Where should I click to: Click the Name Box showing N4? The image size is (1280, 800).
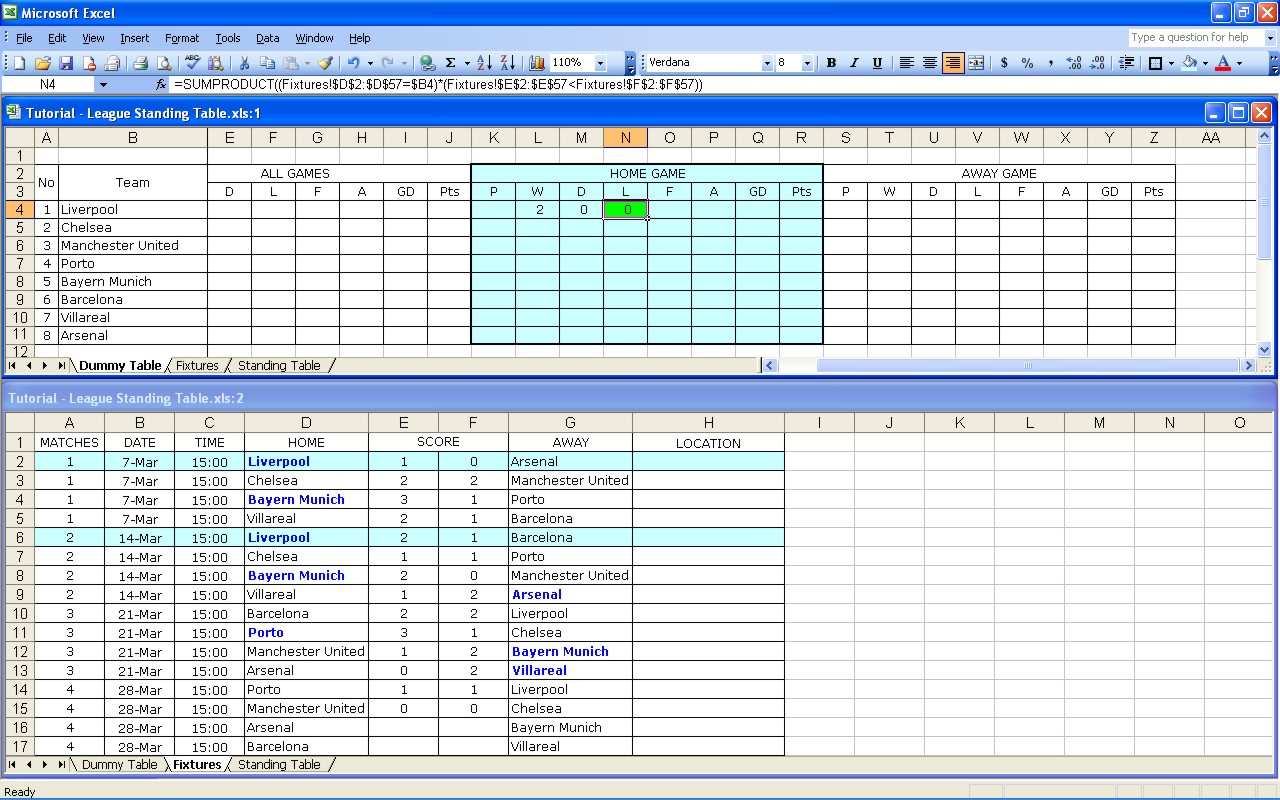click(48, 85)
